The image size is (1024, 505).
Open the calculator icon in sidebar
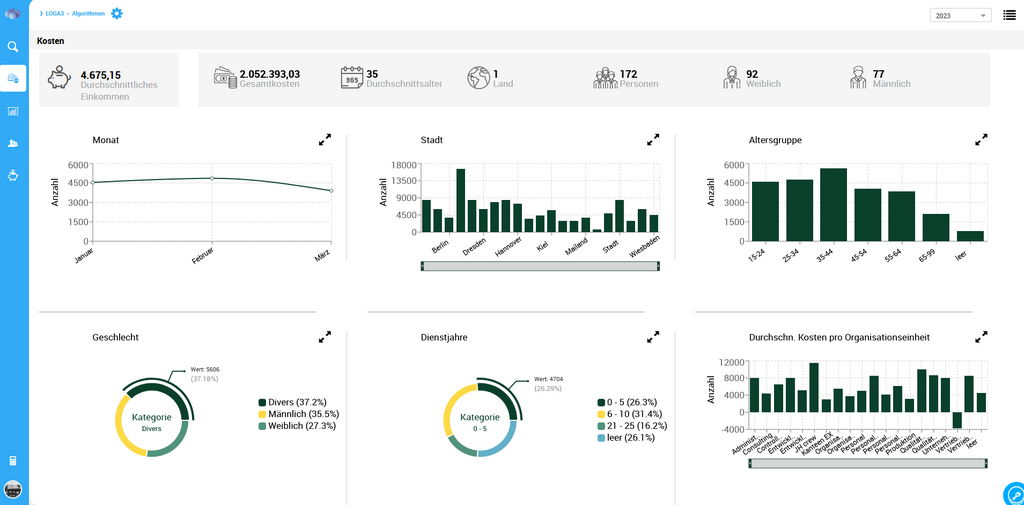13,461
